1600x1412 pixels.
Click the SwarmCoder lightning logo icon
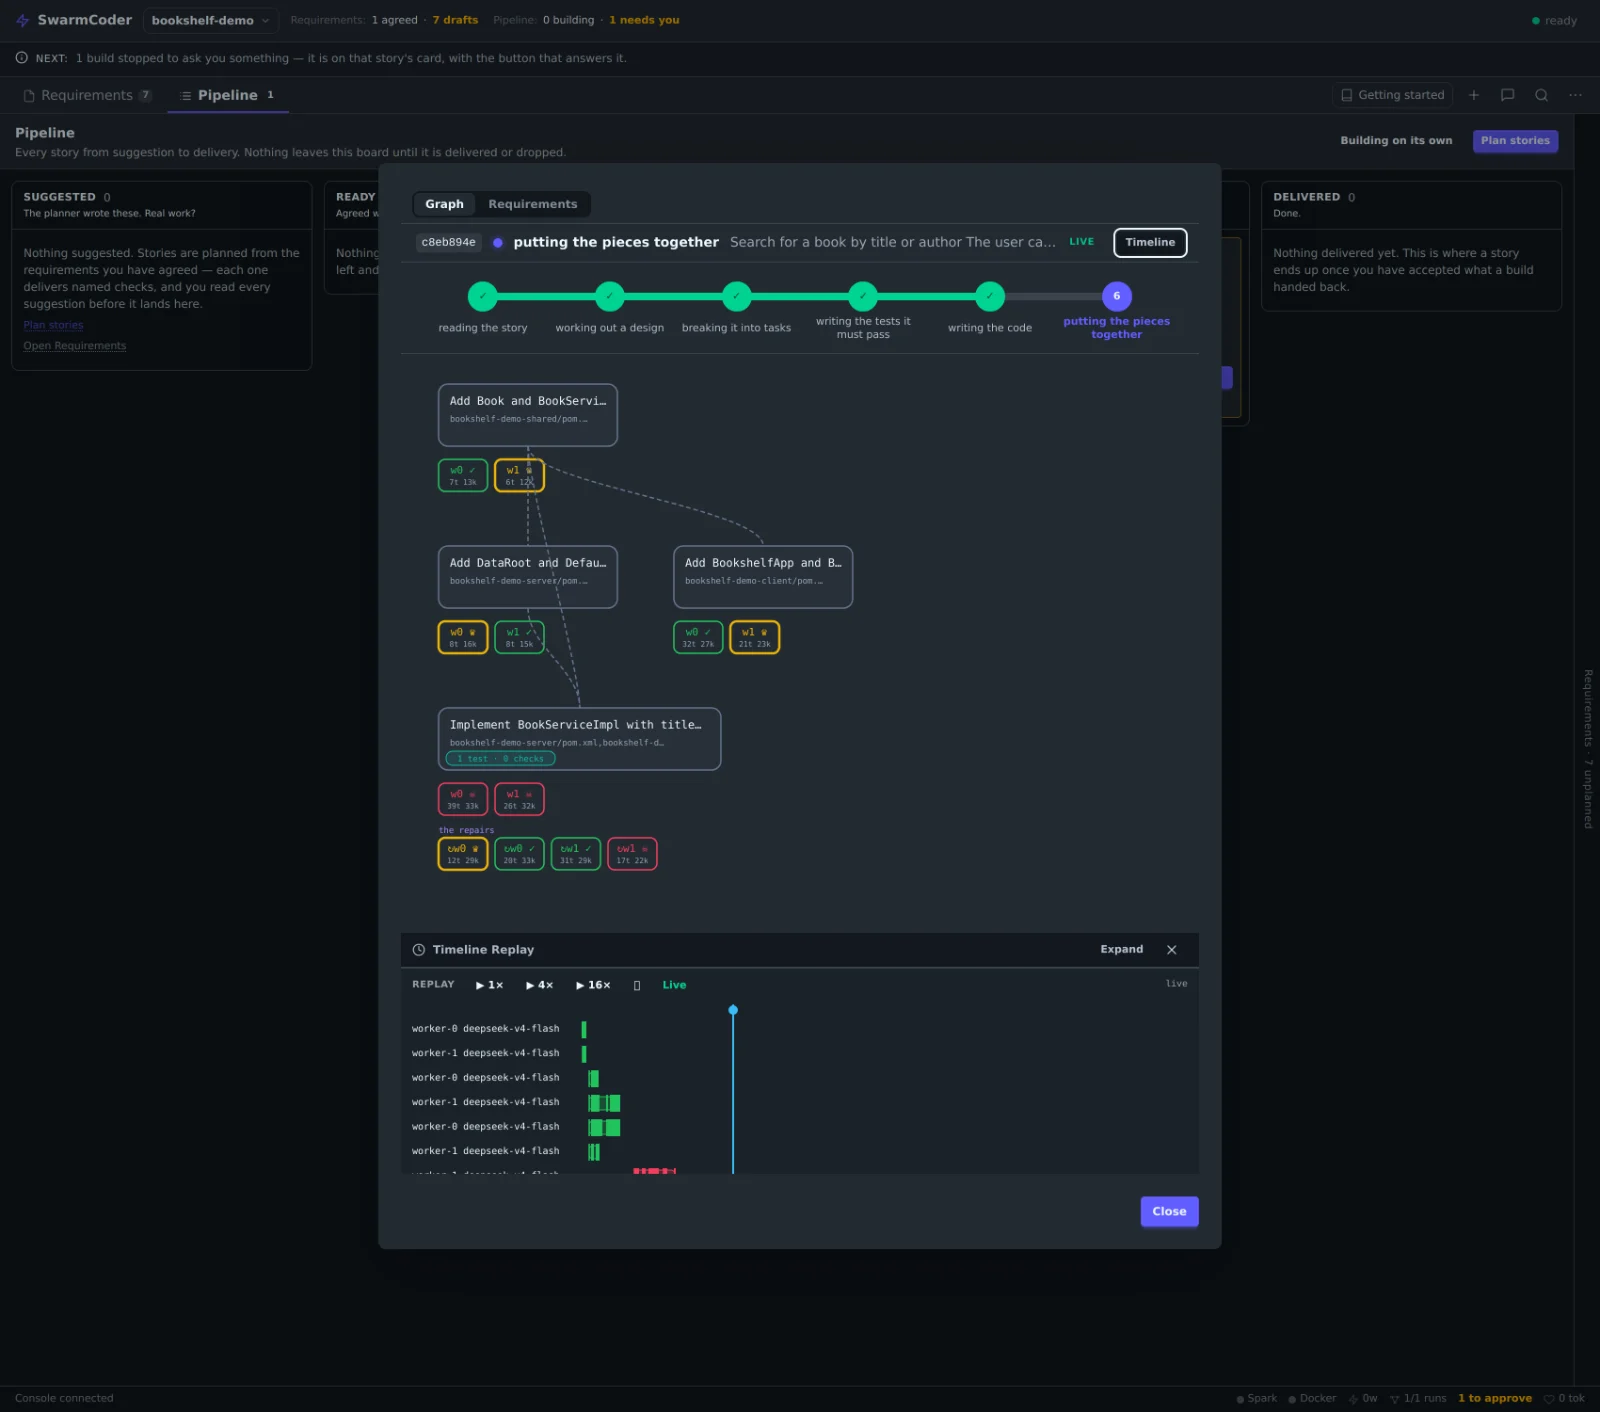click(22, 20)
